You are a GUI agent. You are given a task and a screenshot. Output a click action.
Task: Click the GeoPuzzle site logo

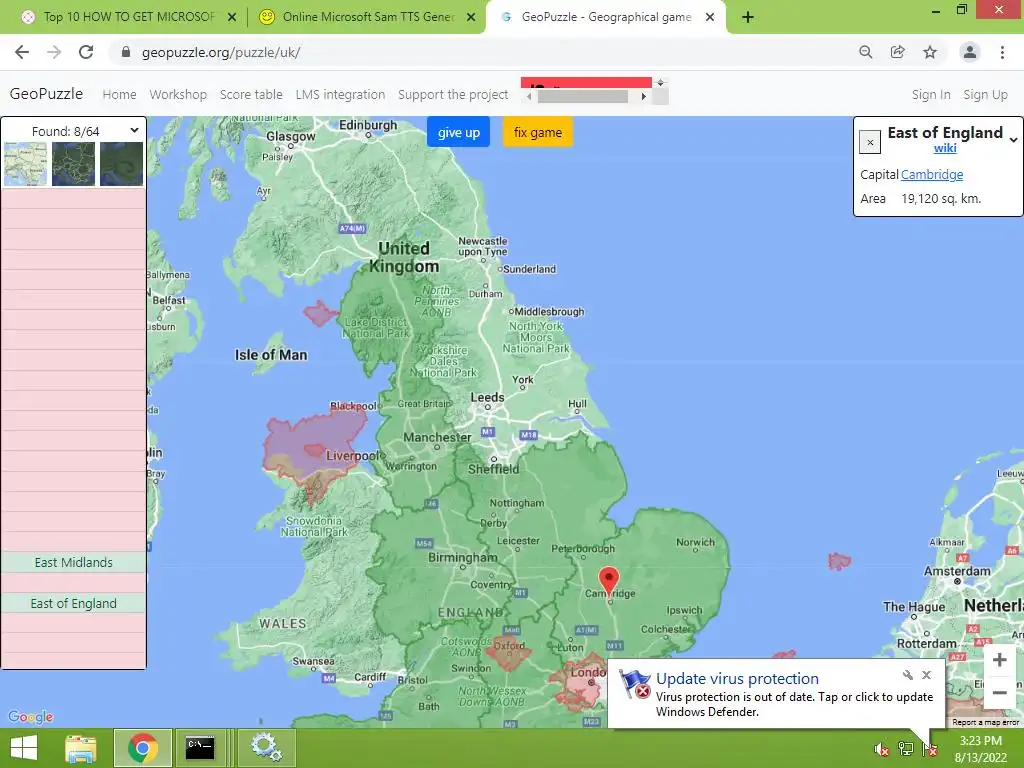tap(46, 93)
